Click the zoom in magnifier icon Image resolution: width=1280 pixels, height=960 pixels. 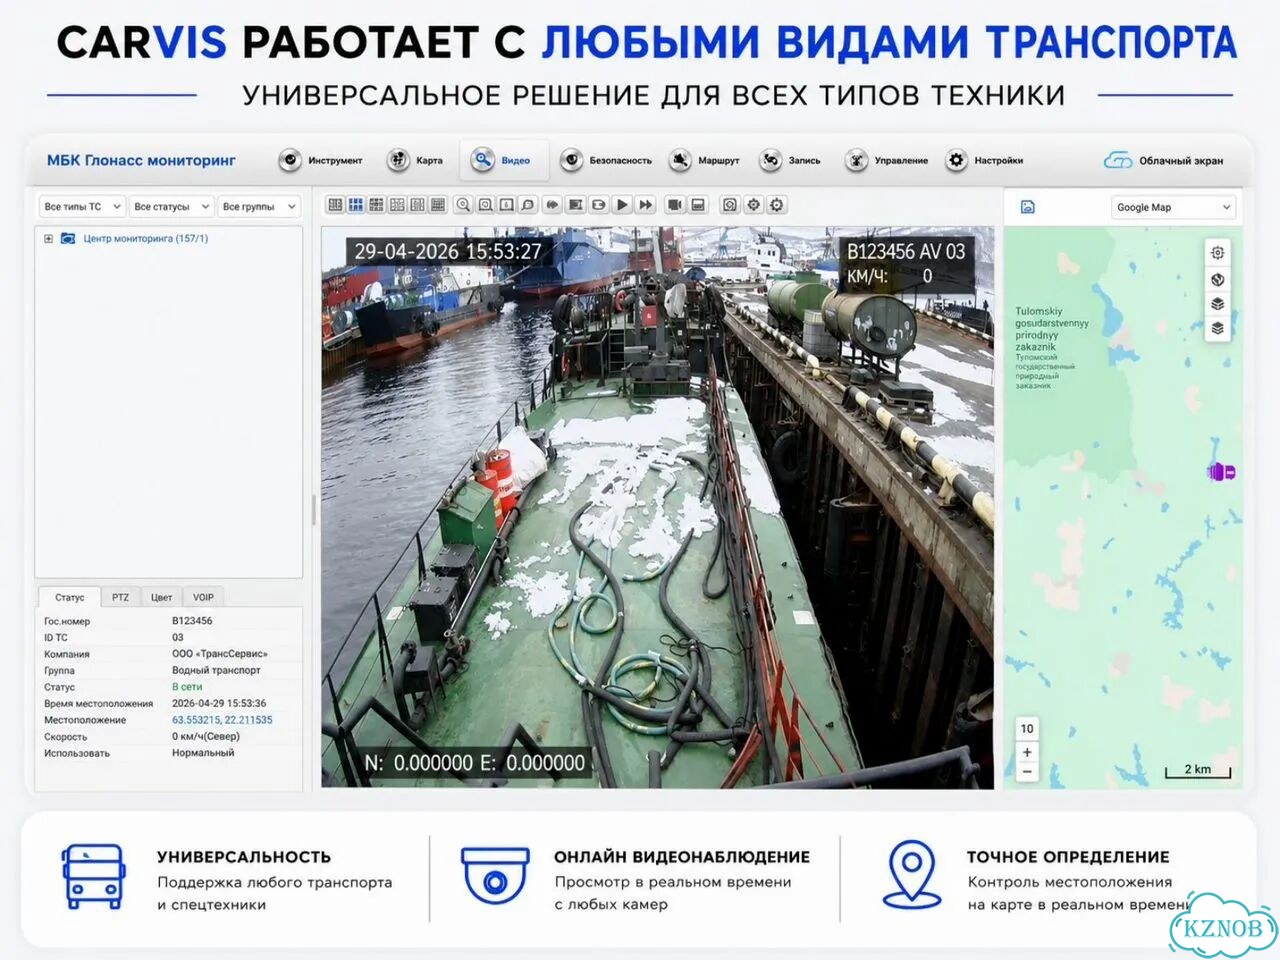(x=463, y=205)
